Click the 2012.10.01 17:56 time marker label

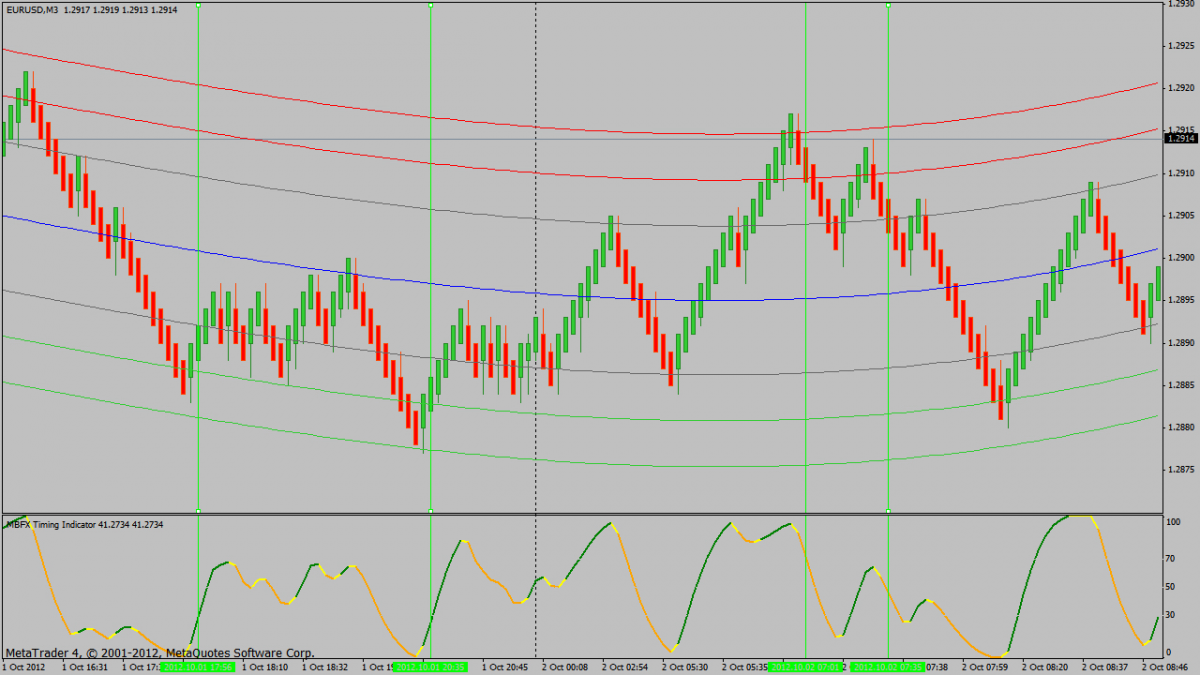(198, 666)
